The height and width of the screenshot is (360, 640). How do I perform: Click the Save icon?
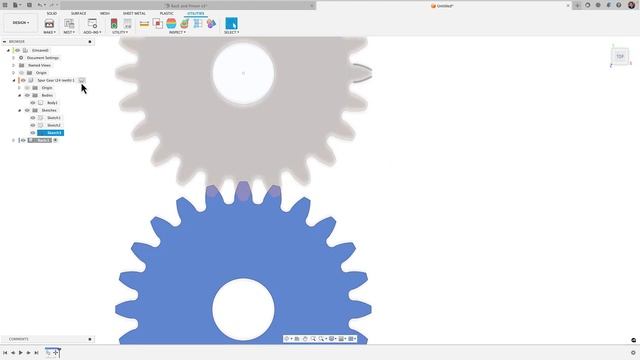[x=29, y=5]
